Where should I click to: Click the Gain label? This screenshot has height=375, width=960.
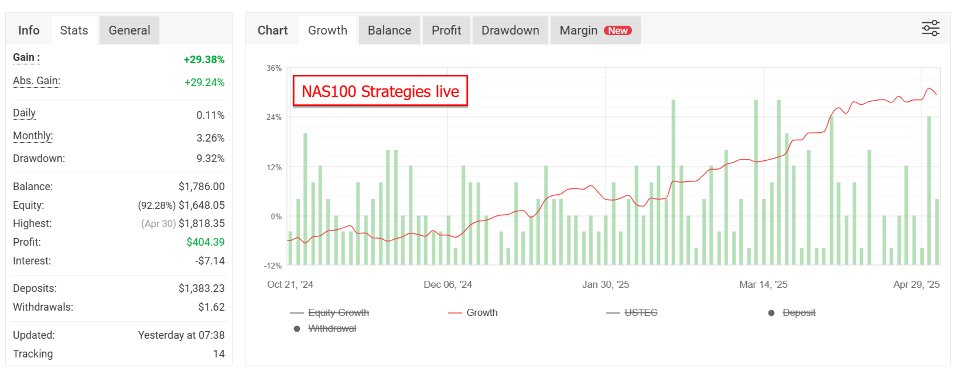click(x=26, y=58)
